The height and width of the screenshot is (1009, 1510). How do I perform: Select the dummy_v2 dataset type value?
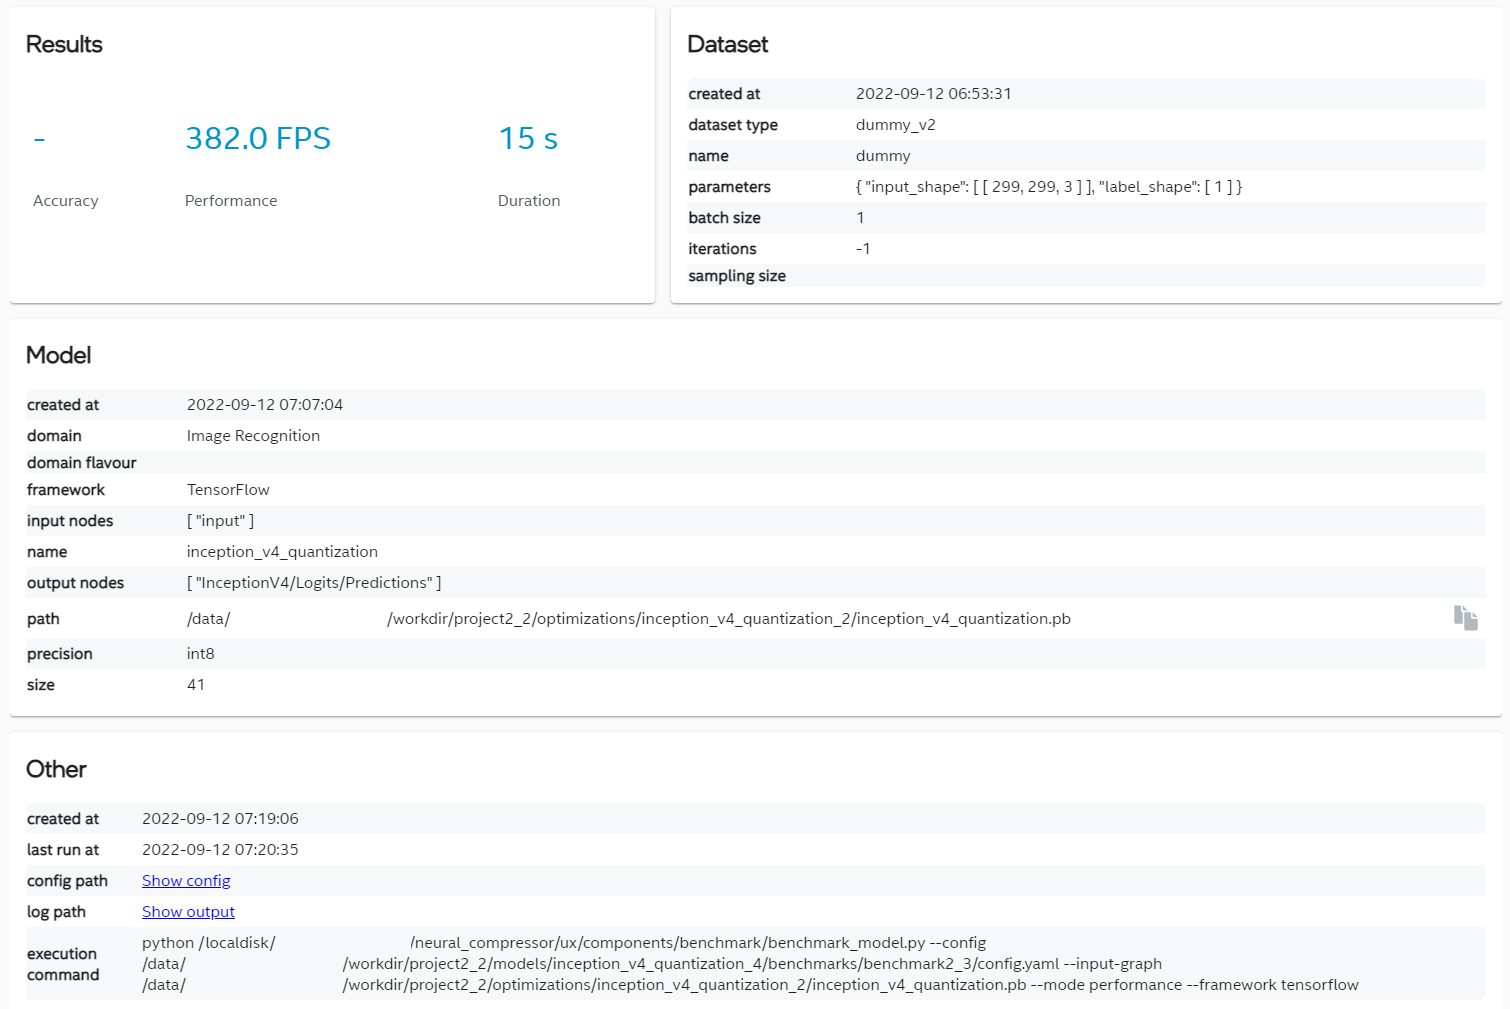[896, 124]
